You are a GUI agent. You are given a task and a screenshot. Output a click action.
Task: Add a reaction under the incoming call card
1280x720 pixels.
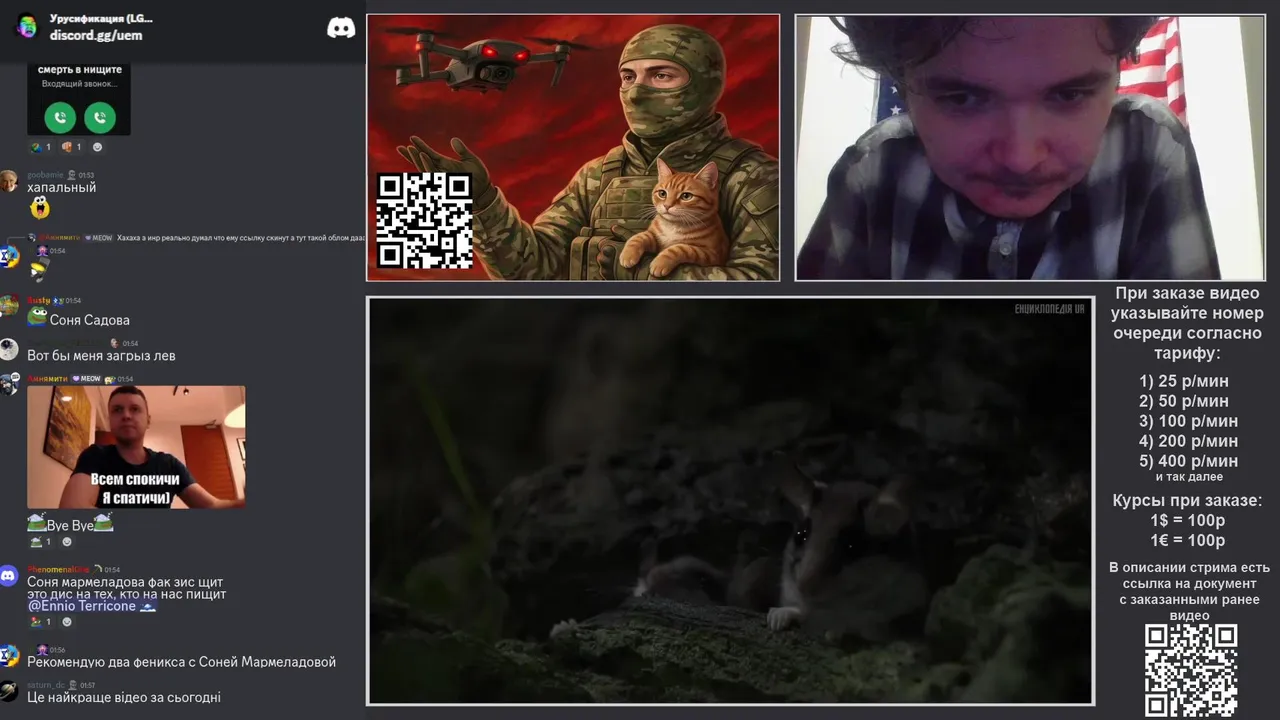pos(97,147)
